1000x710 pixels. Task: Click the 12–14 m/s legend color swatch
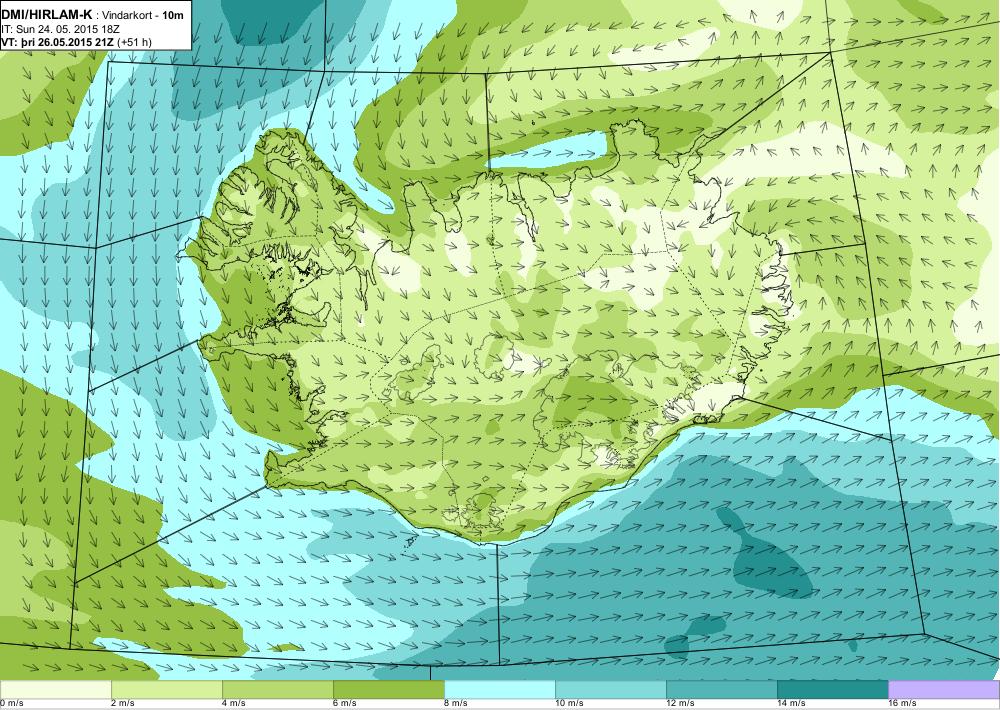point(721,690)
